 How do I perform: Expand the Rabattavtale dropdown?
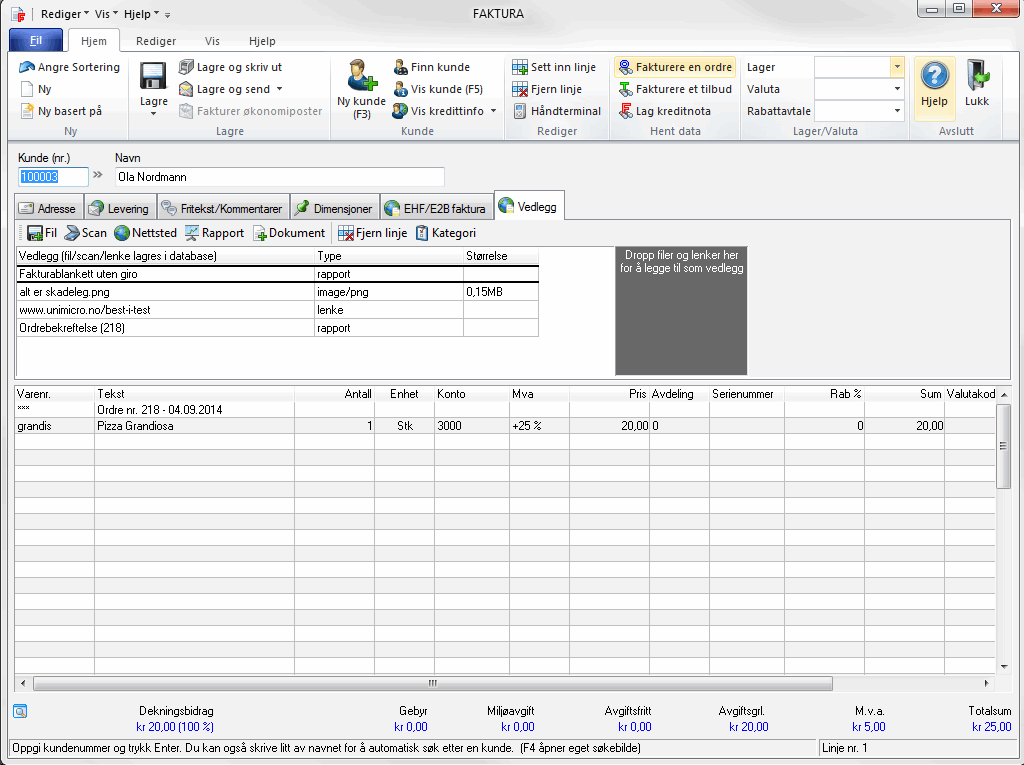(x=897, y=111)
